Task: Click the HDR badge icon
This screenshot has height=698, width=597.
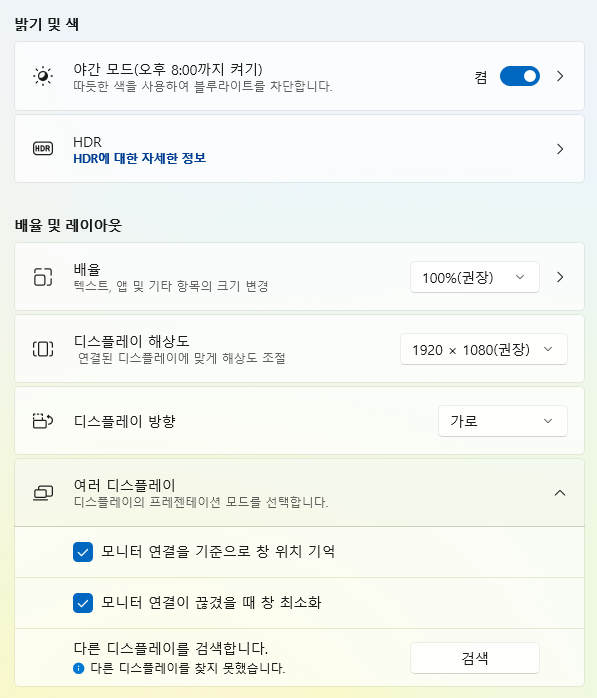Action: click(x=43, y=148)
